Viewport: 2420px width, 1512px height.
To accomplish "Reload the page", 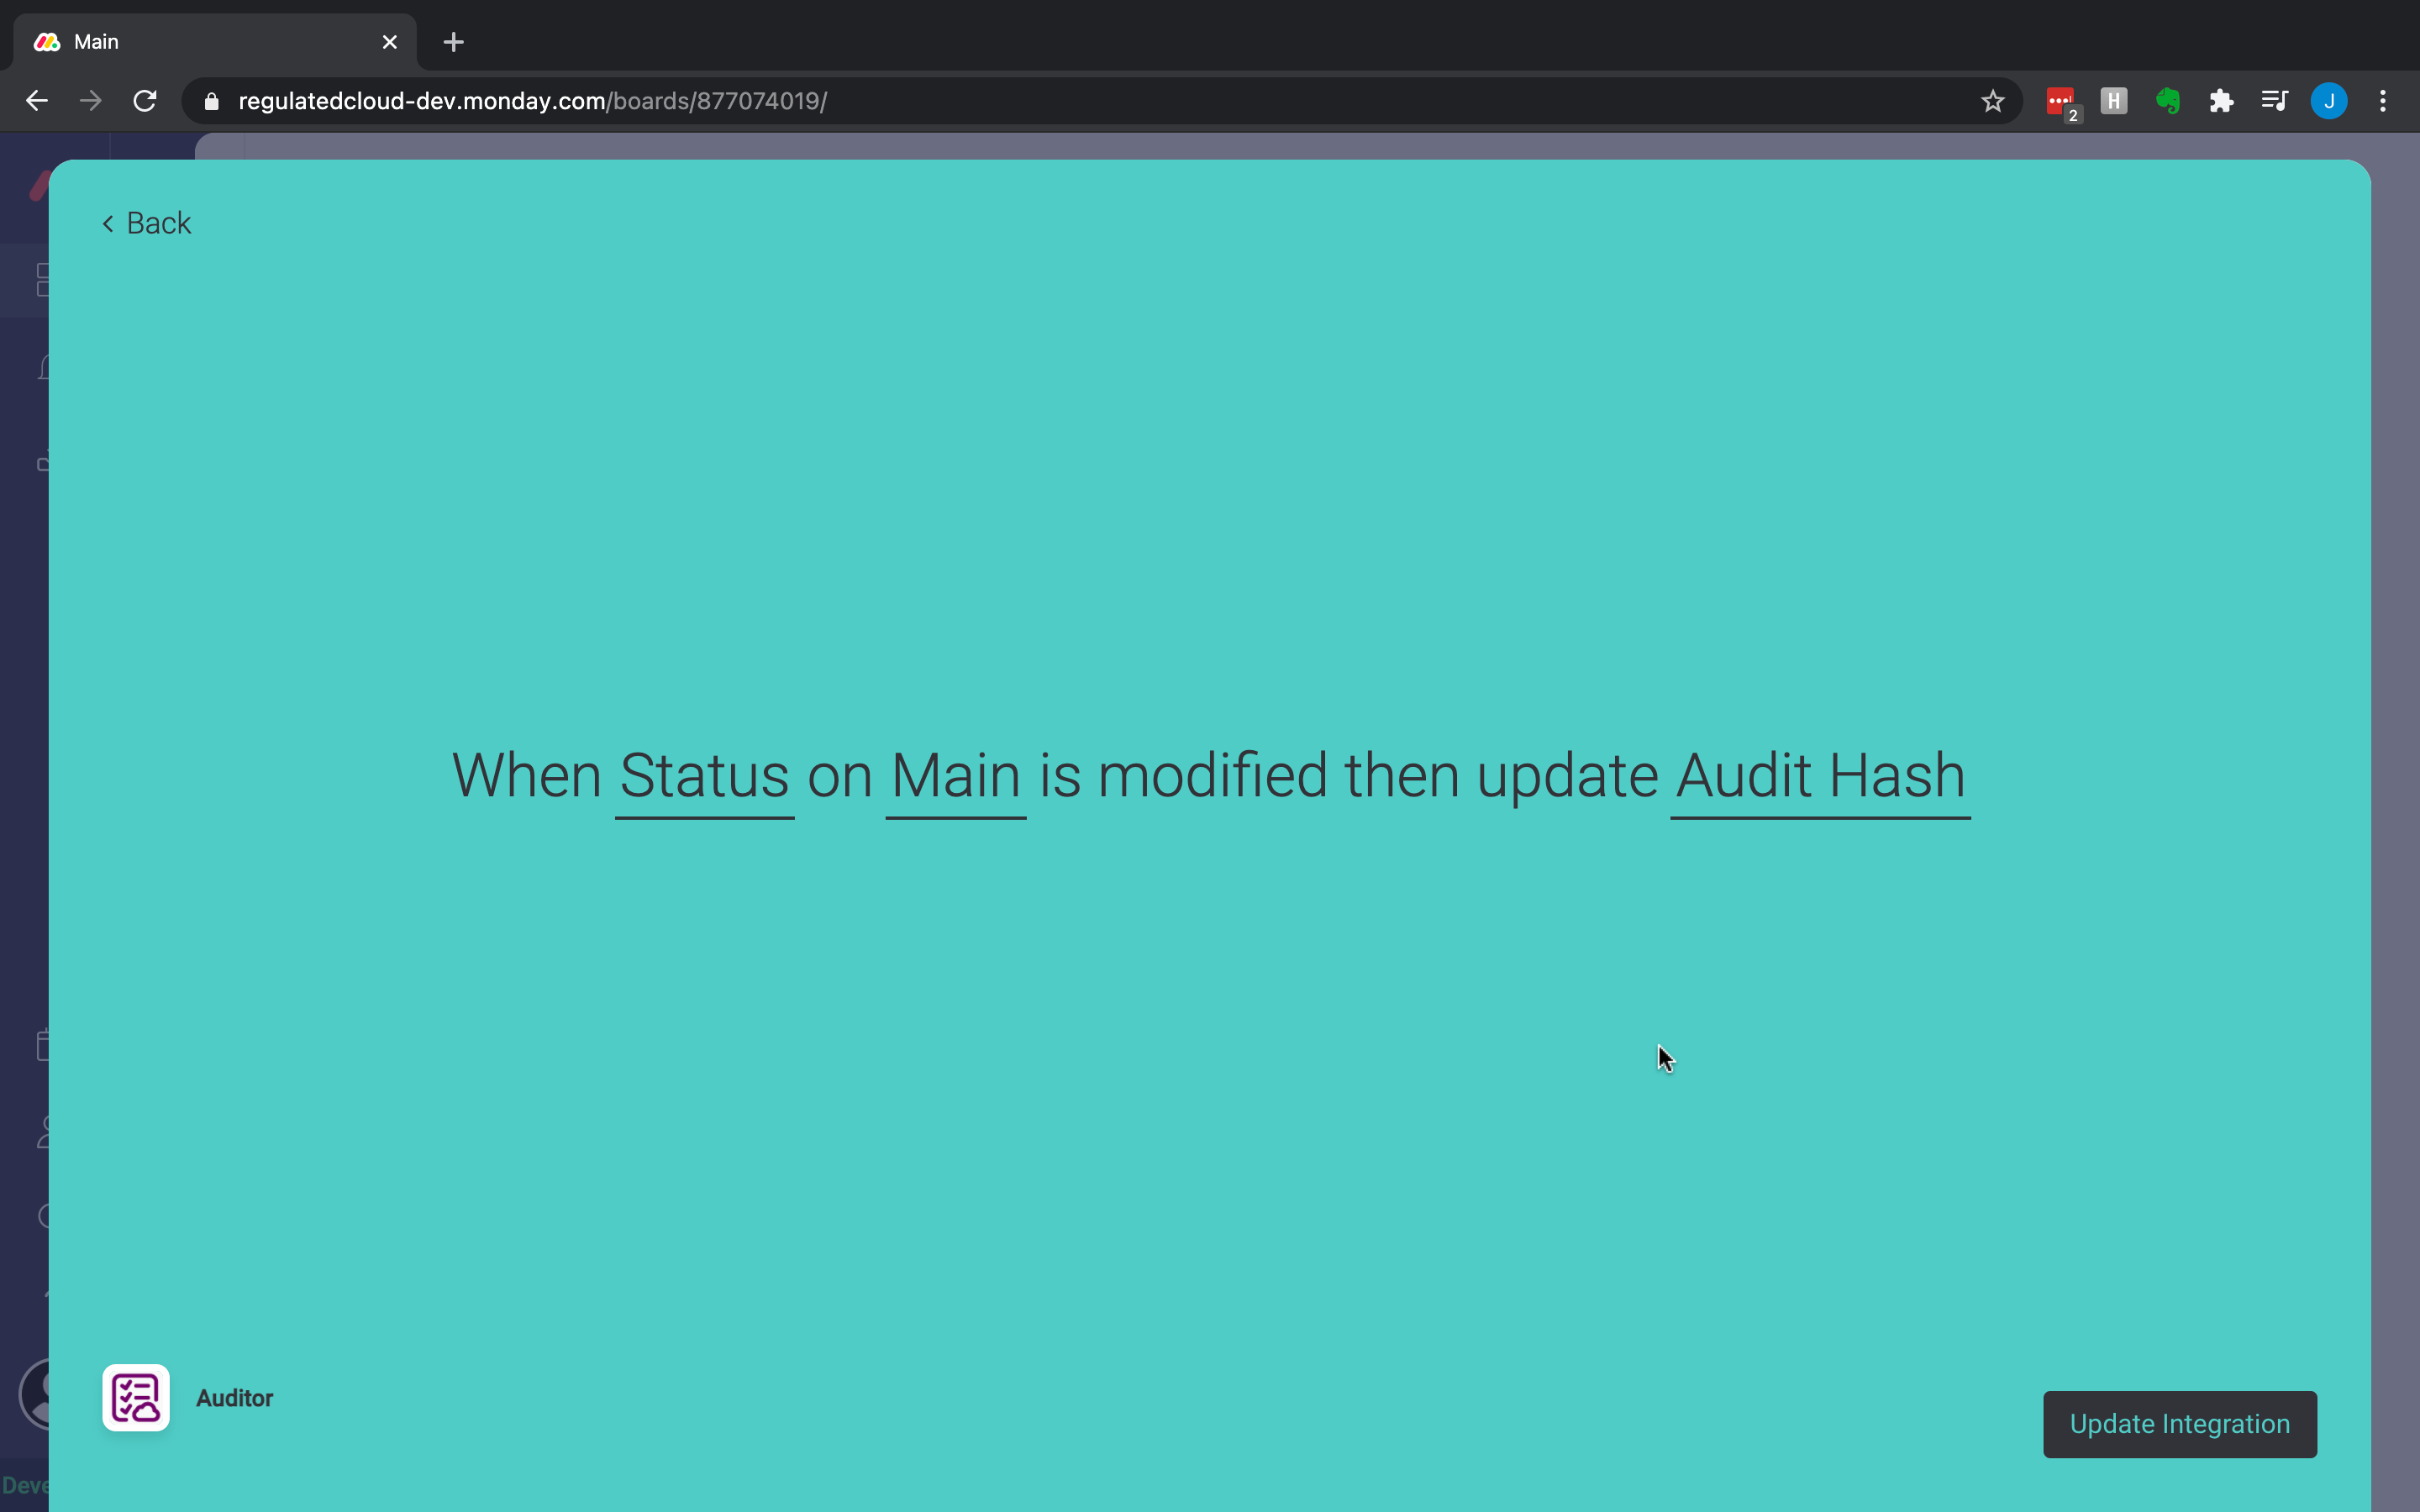I will point(145,101).
